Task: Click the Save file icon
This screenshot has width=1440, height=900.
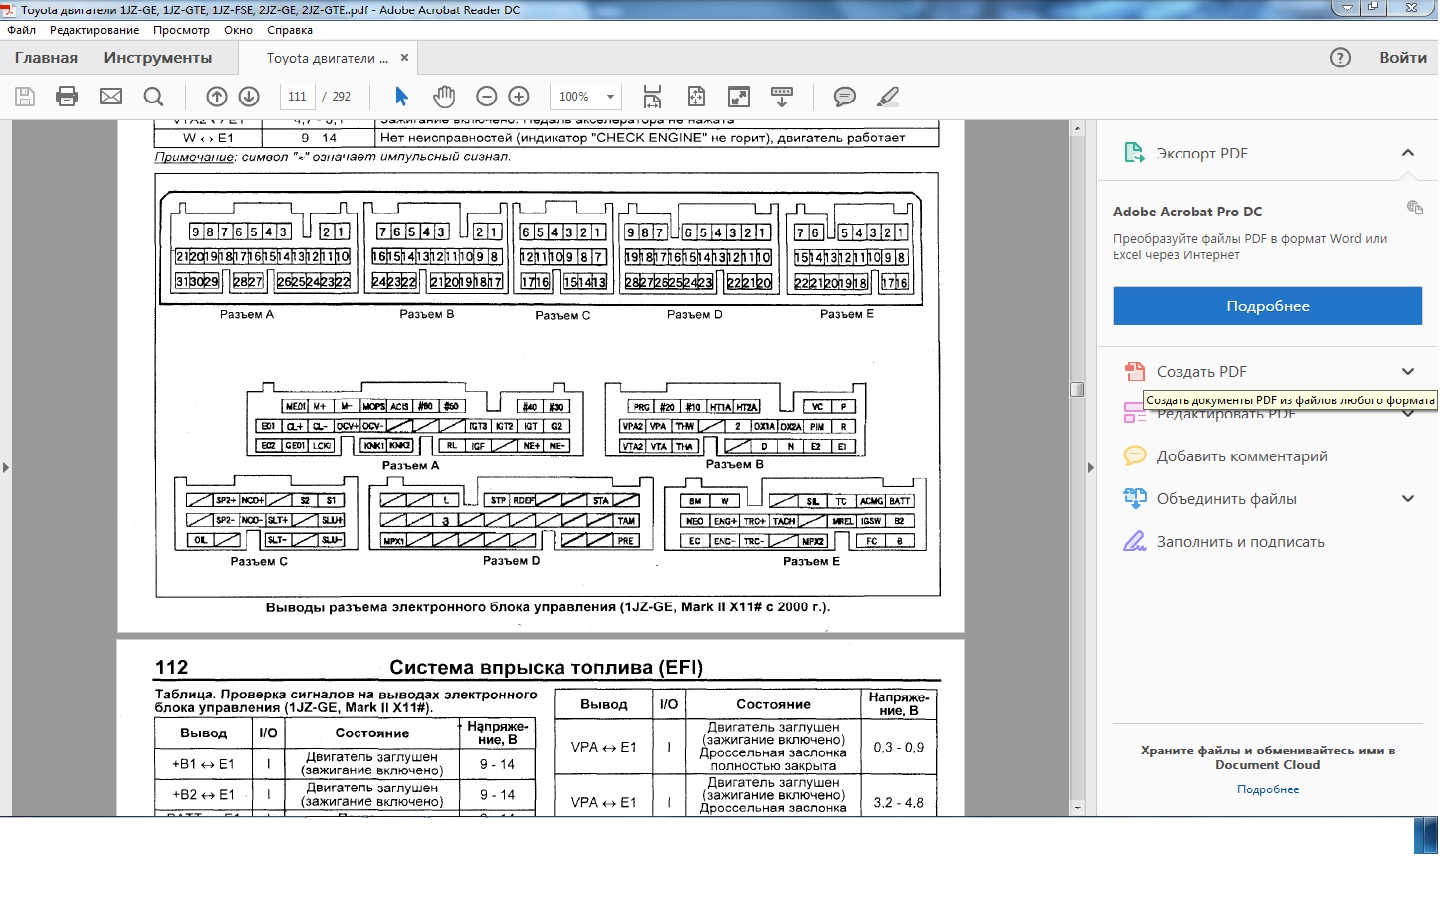Action: pyautogui.click(x=25, y=97)
